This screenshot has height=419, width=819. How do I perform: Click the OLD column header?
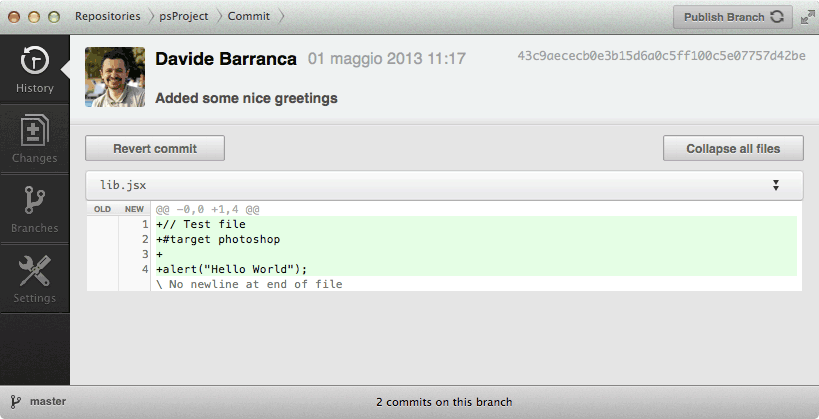(x=102, y=209)
